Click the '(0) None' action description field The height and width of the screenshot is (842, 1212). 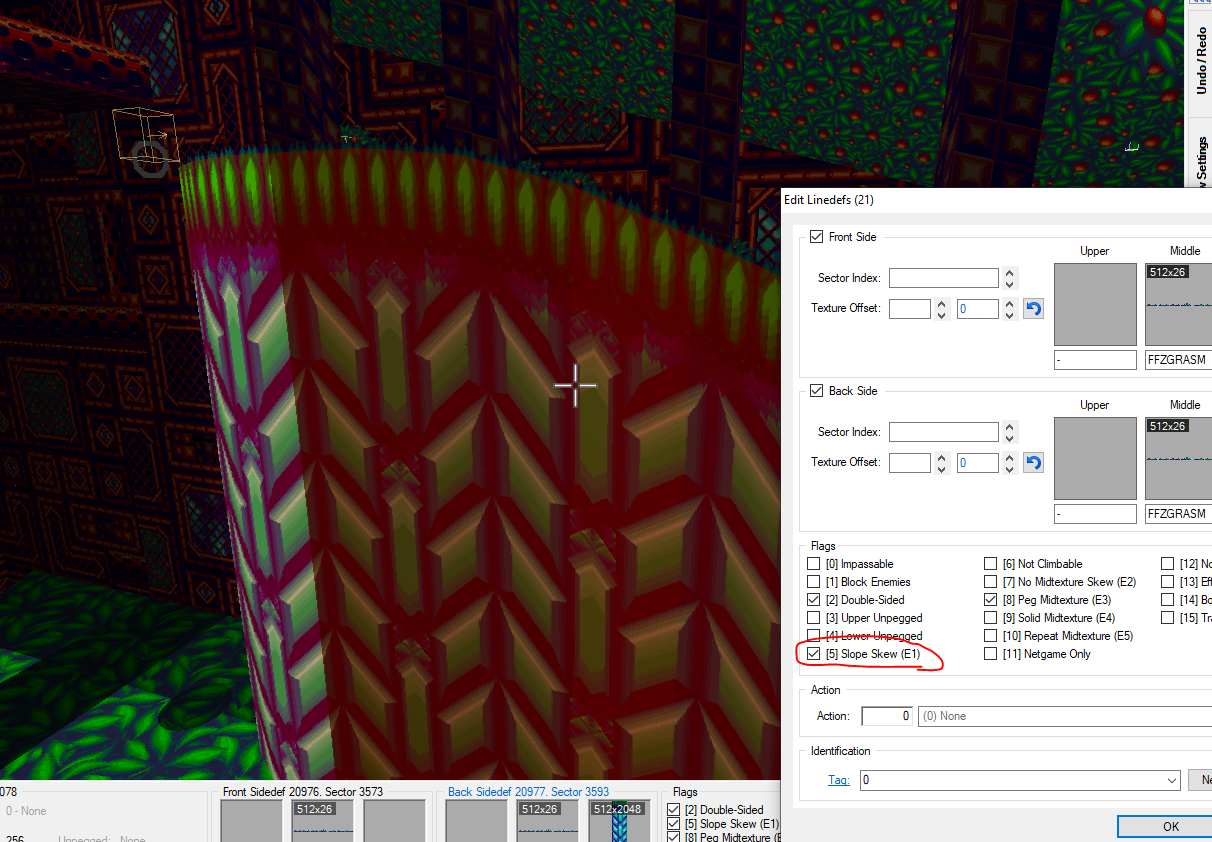[1065, 716]
